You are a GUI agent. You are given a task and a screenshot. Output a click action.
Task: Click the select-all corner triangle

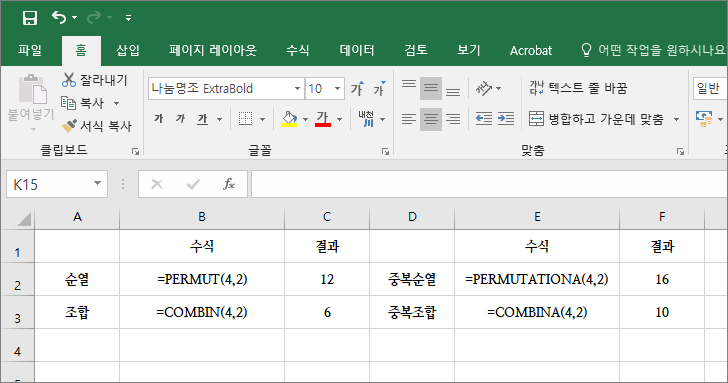pos(23,218)
